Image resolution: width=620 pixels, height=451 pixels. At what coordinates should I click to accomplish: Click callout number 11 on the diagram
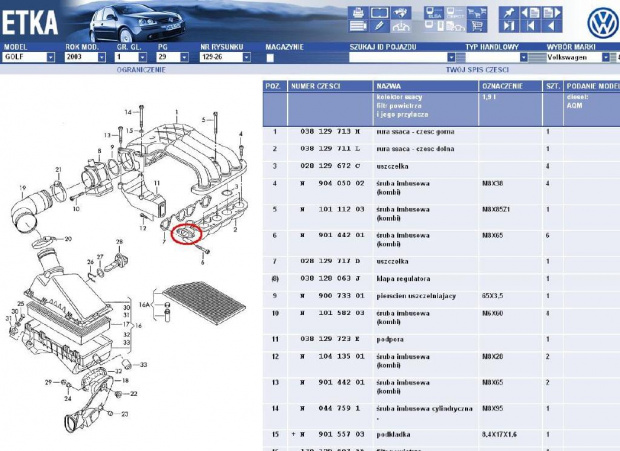(x=157, y=183)
